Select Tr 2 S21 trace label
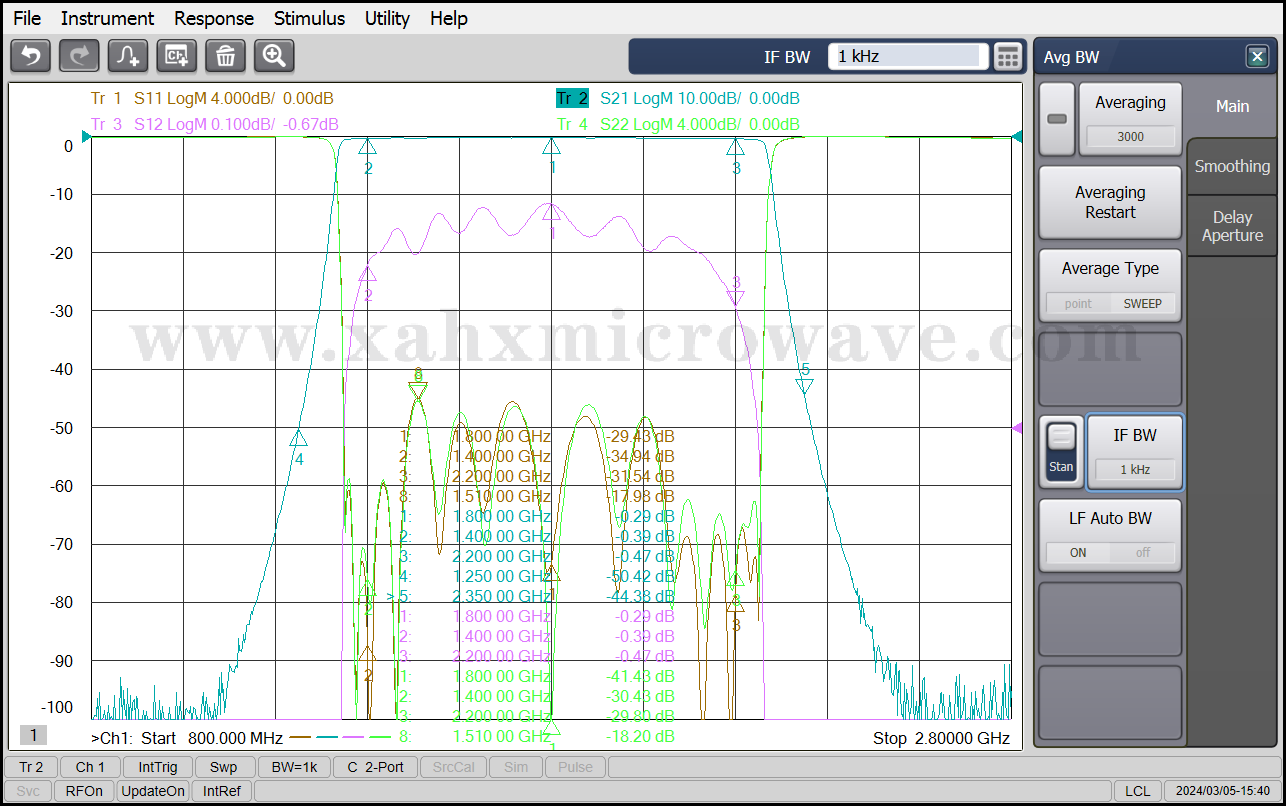1286x806 pixels. coord(678,98)
